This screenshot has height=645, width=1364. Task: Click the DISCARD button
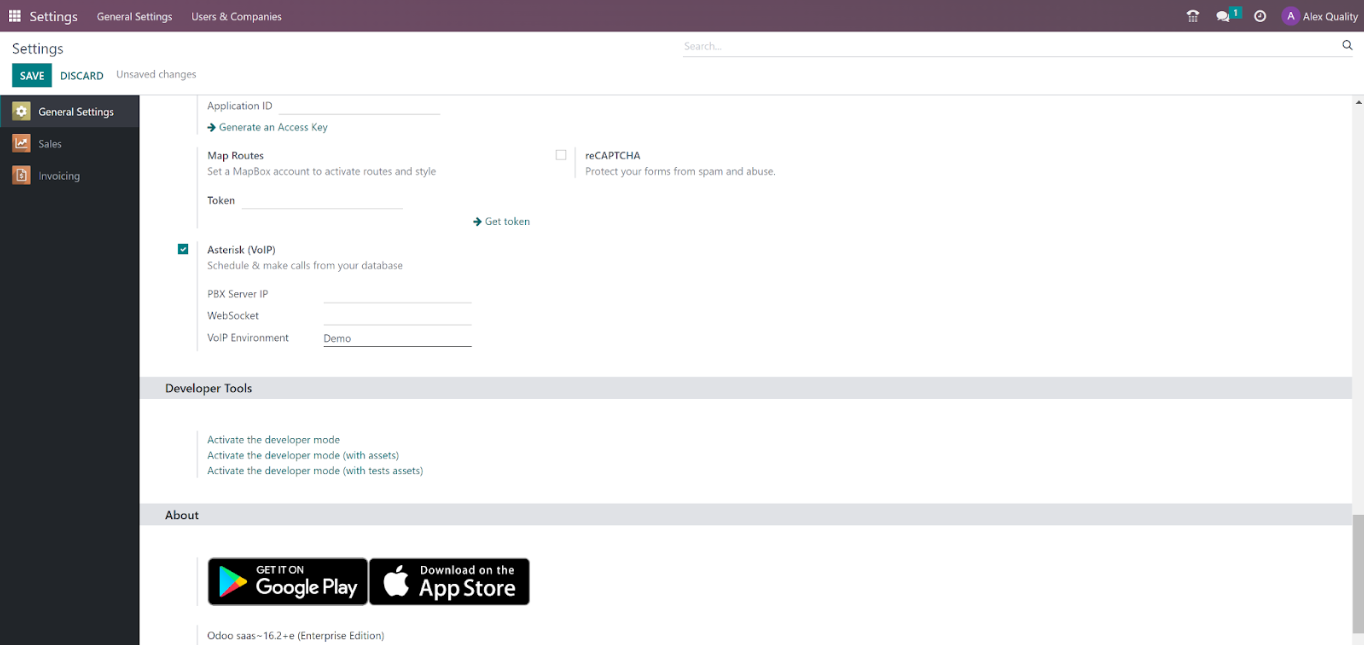click(81, 76)
